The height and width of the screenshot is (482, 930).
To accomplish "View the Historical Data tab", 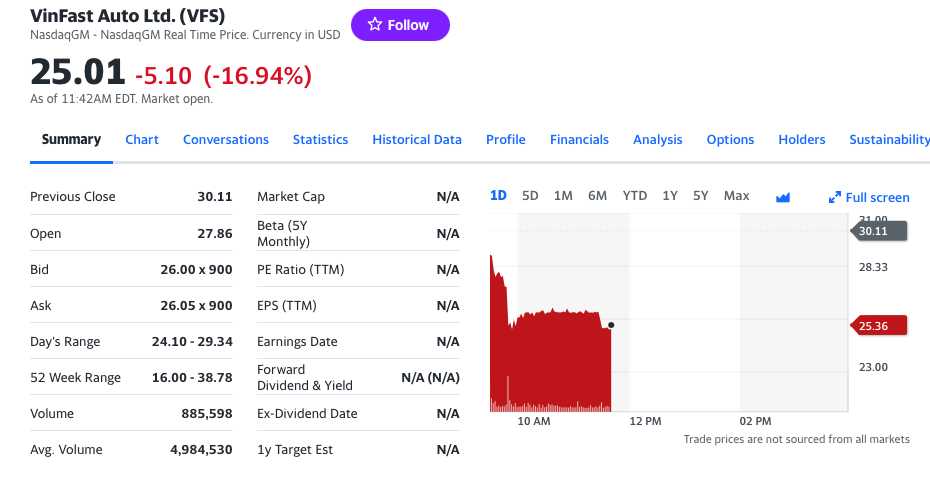I will click(x=417, y=139).
